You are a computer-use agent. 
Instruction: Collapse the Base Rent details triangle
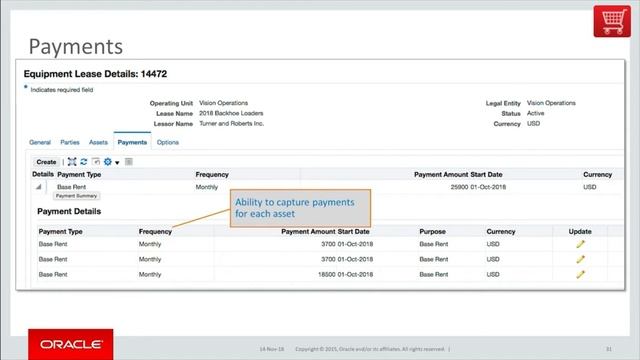coord(39,187)
